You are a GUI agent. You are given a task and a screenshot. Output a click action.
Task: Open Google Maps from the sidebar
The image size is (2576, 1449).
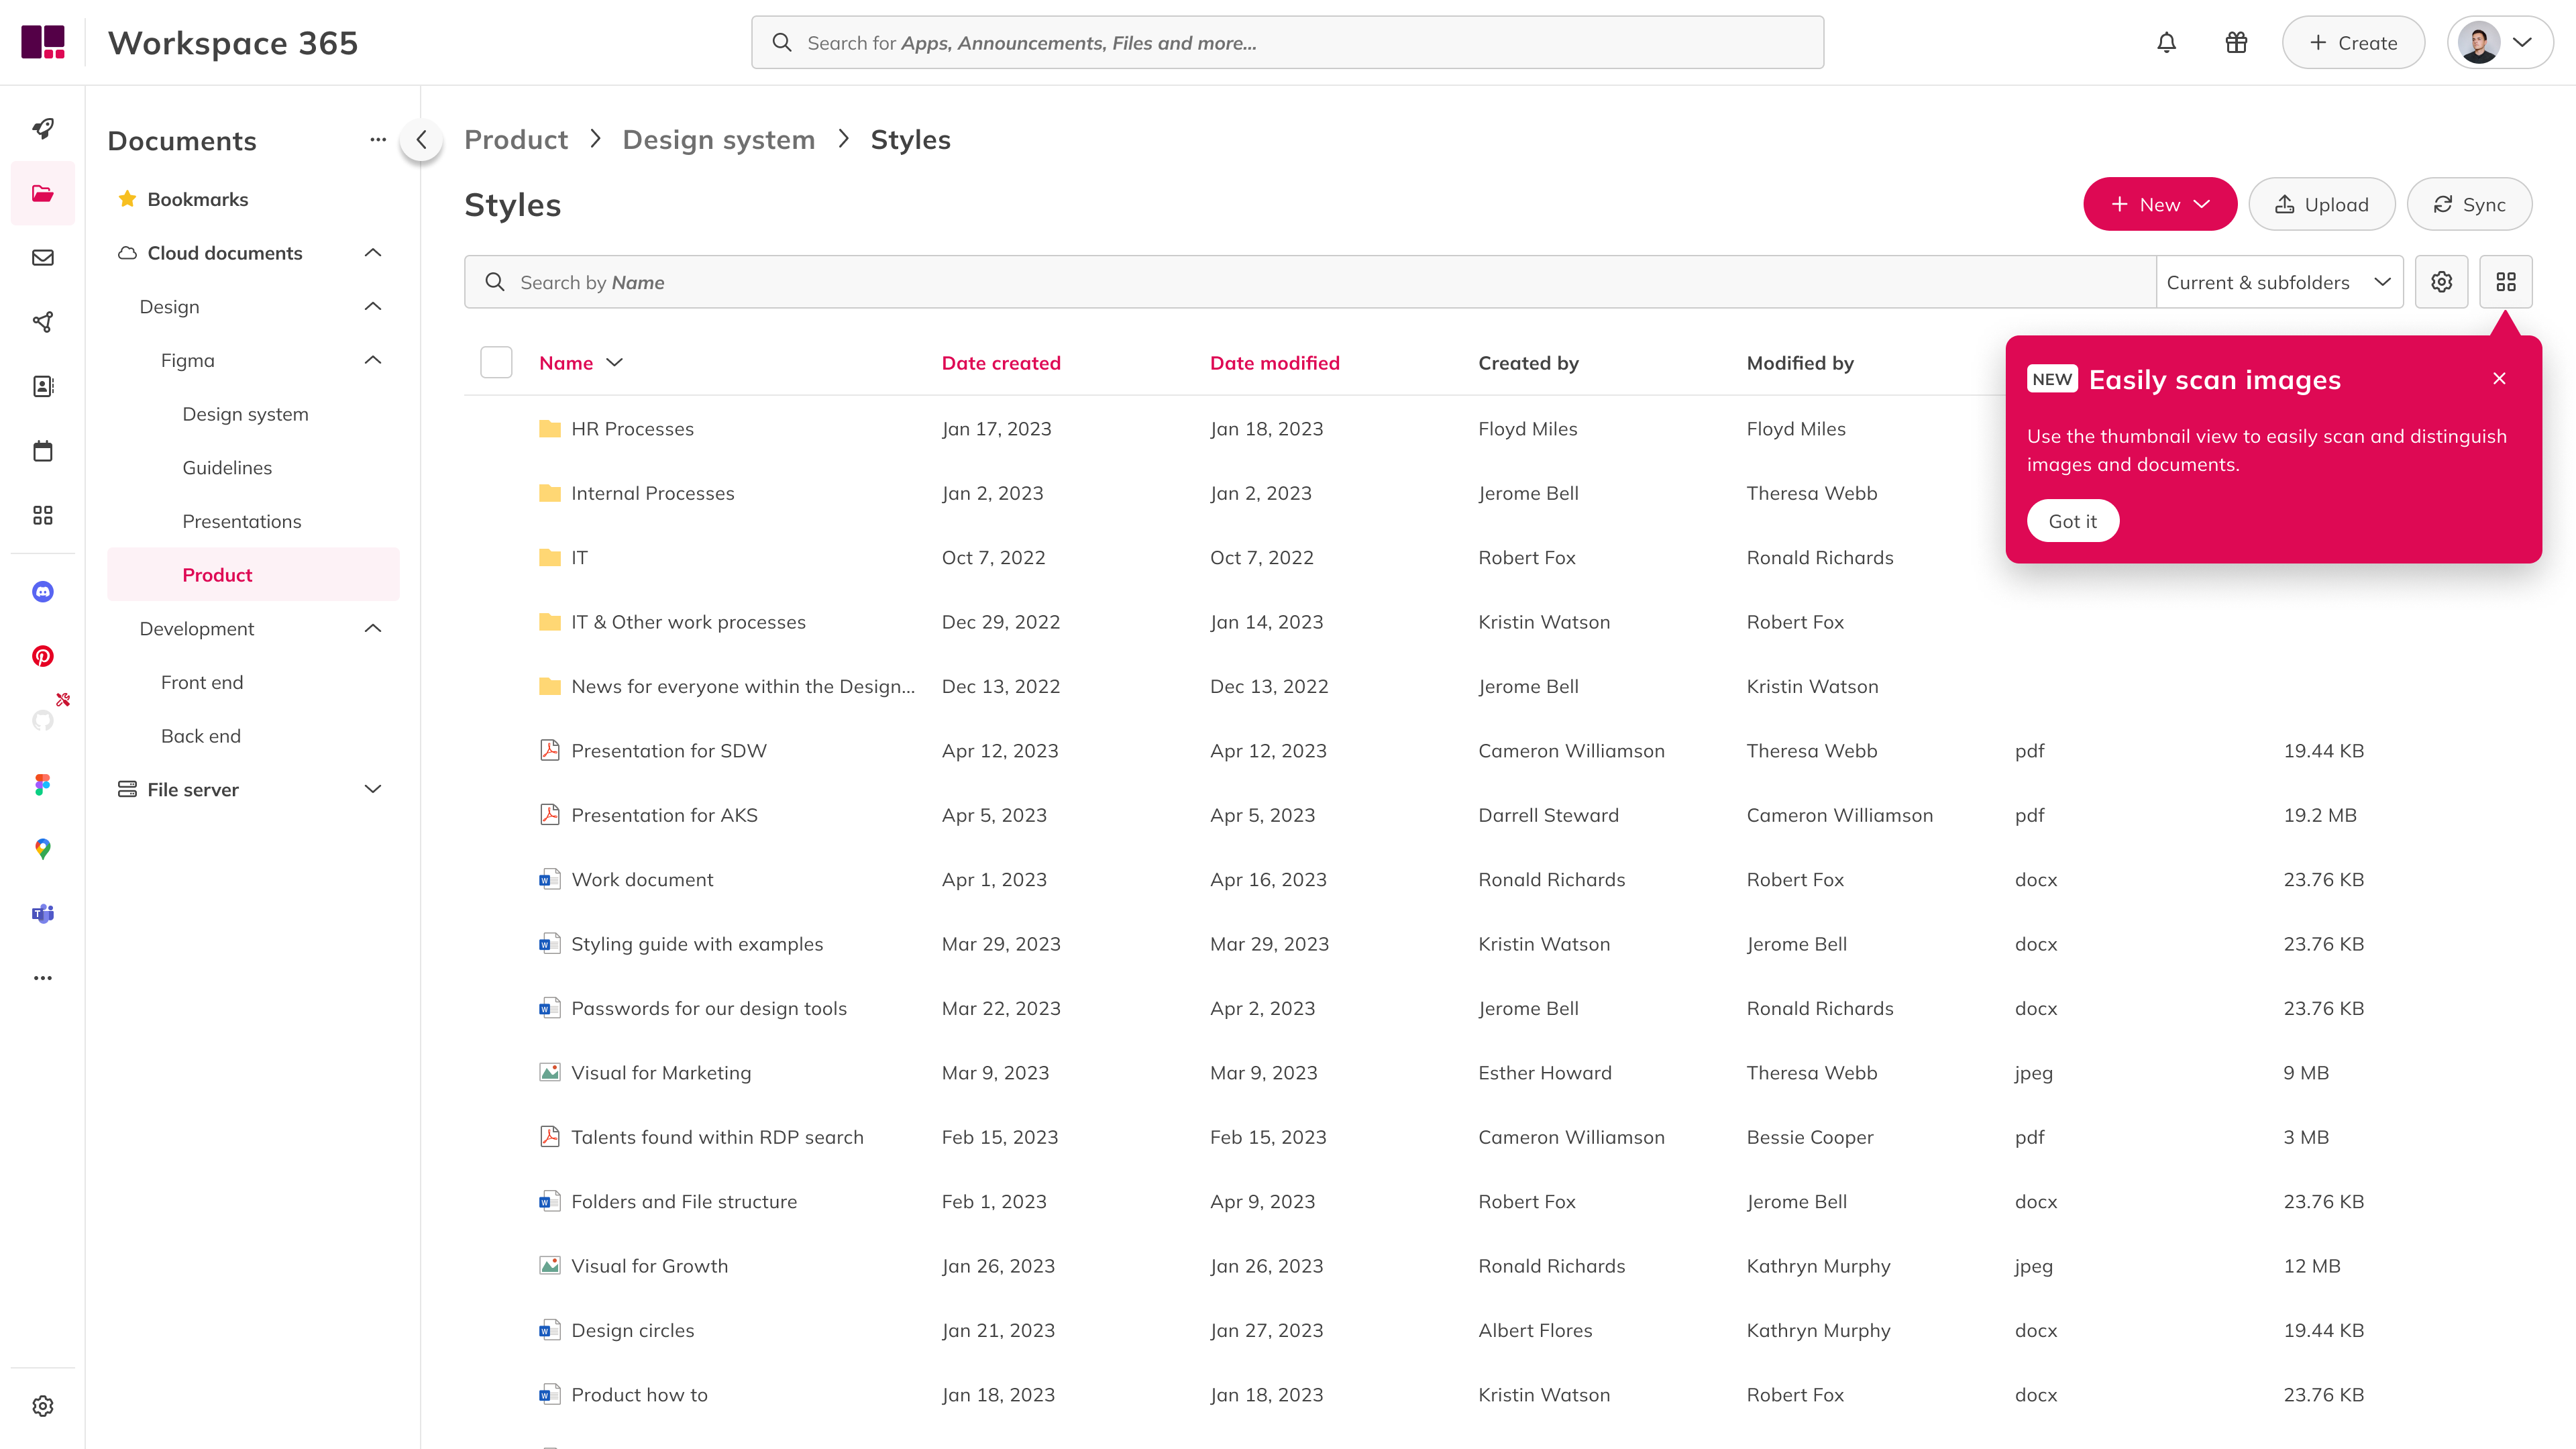(x=42, y=849)
